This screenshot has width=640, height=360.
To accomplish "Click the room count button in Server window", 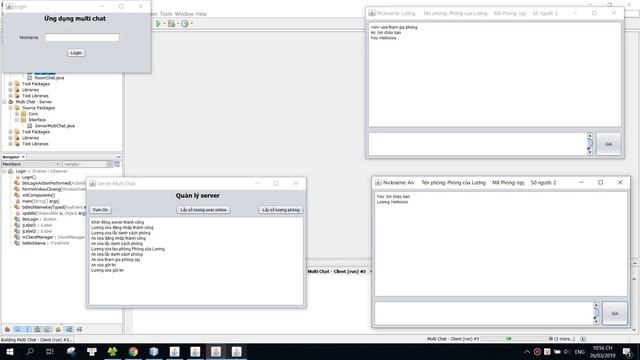I will coord(281,210).
